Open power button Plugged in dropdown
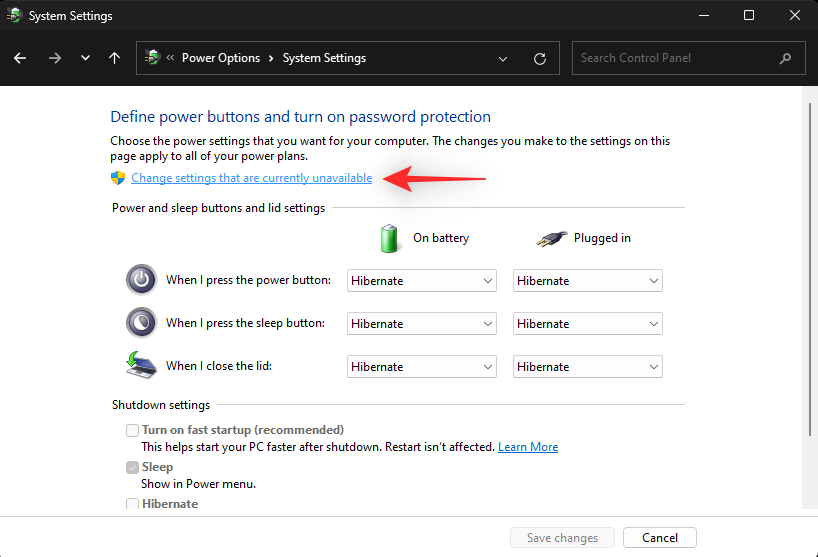The width and height of the screenshot is (818, 557). click(x=587, y=281)
